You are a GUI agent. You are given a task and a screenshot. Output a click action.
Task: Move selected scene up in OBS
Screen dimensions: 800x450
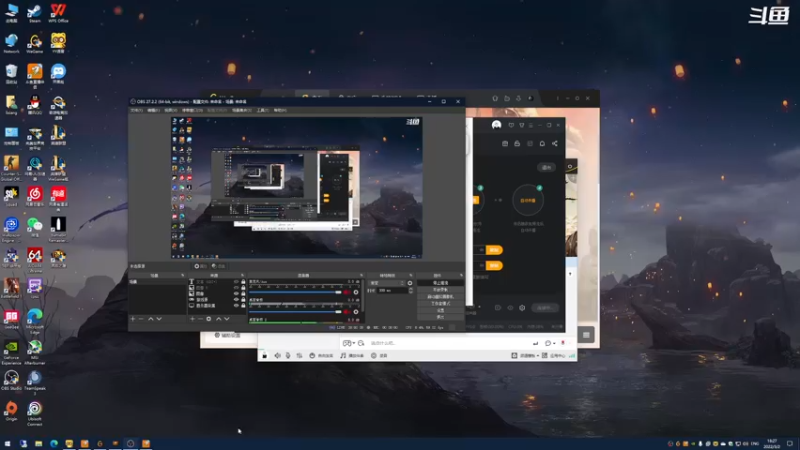click(151, 318)
